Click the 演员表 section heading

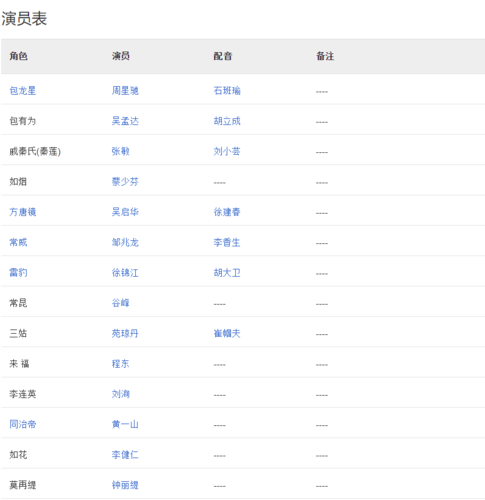[x=24, y=19]
